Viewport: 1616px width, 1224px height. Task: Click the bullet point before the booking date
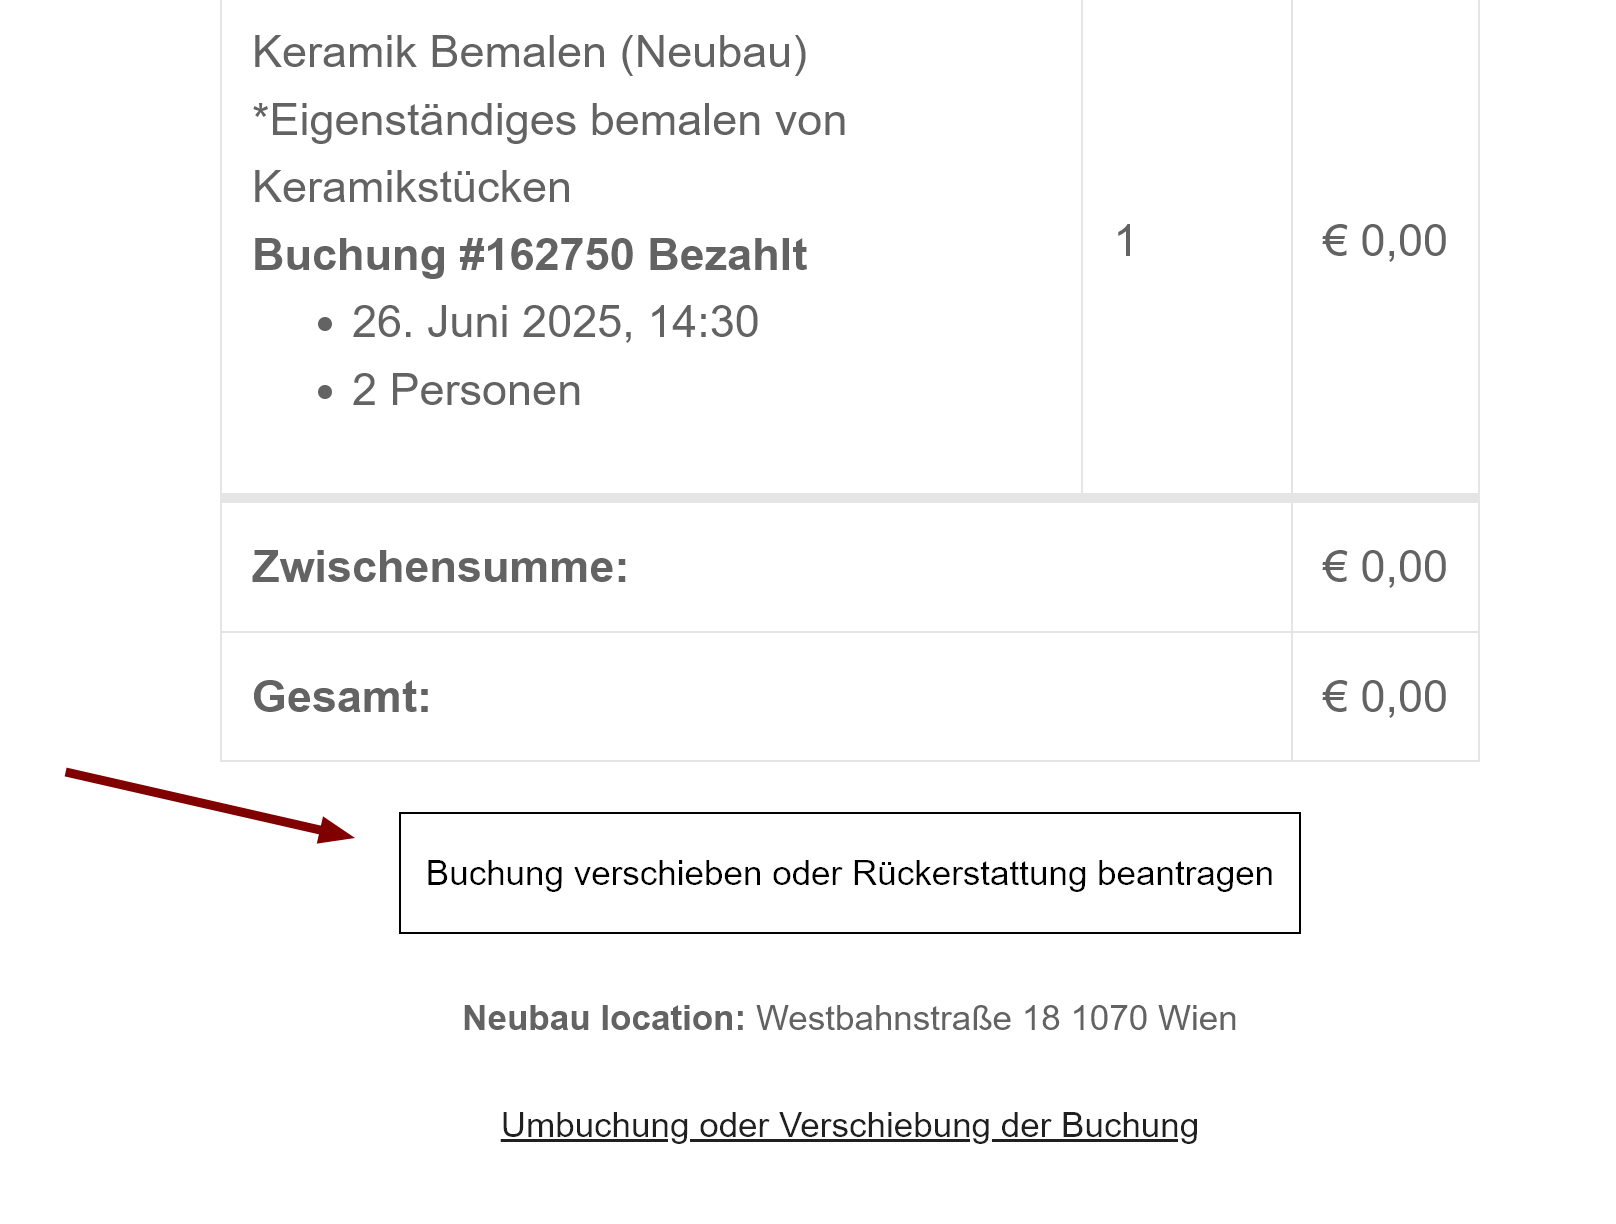point(324,325)
